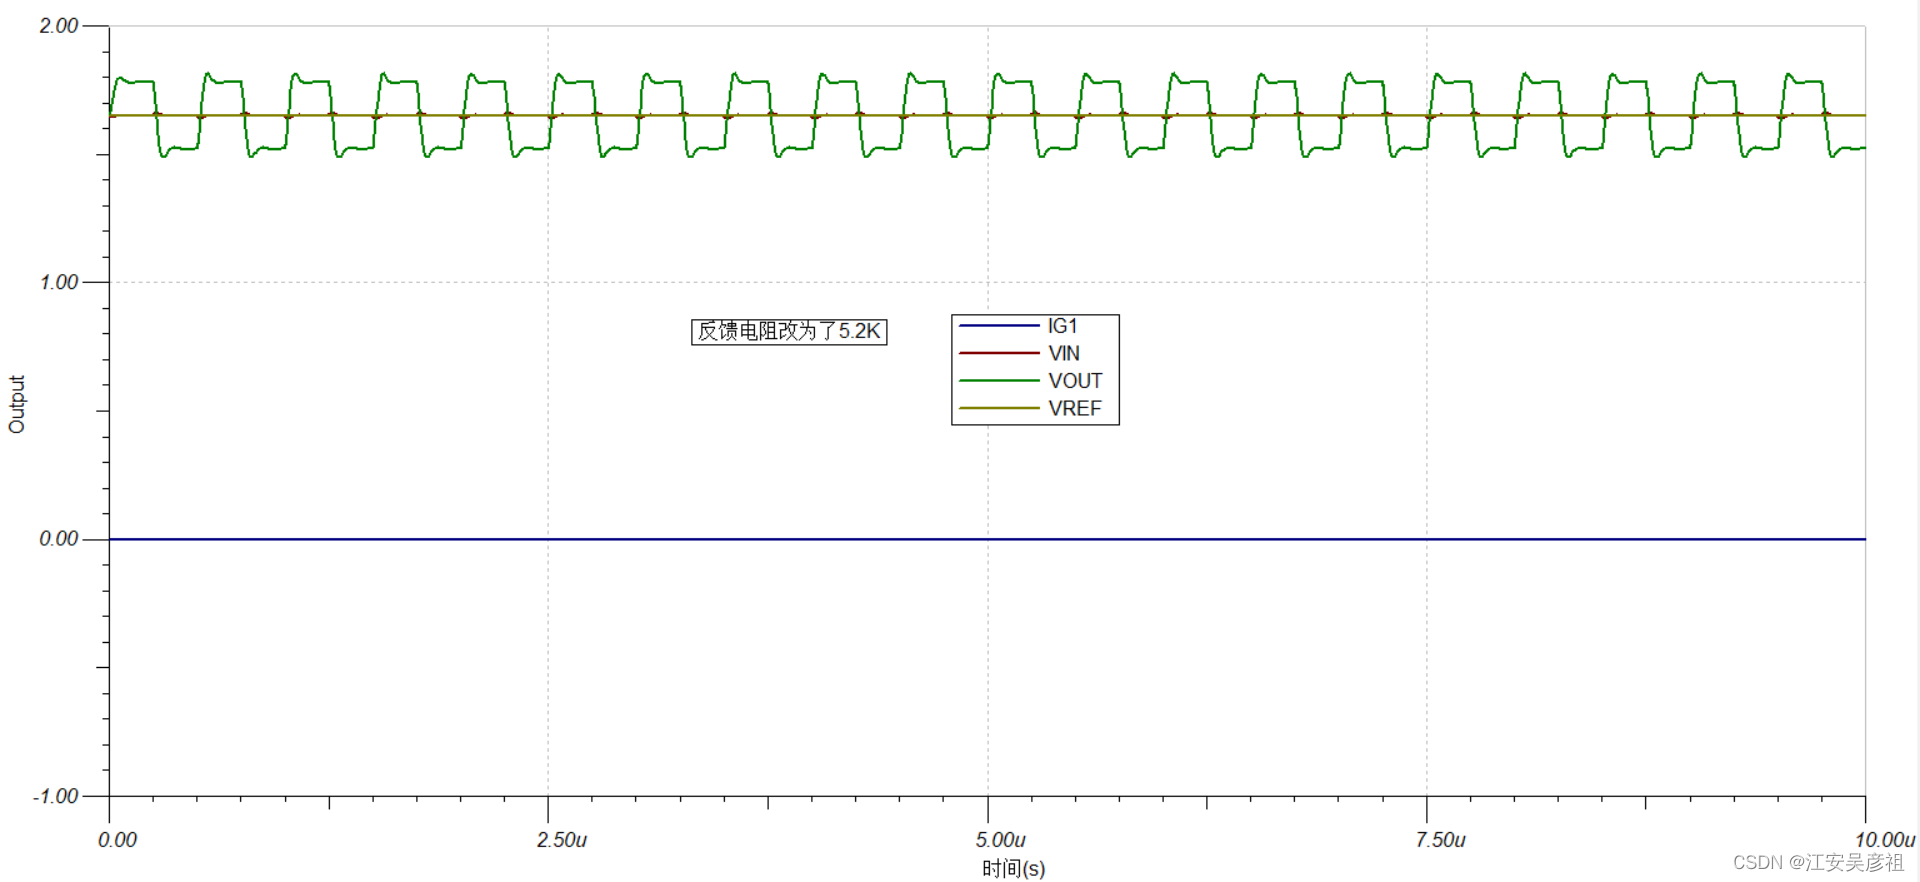Click the 5.00u x-axis tick value

[x=1000, y=840]
